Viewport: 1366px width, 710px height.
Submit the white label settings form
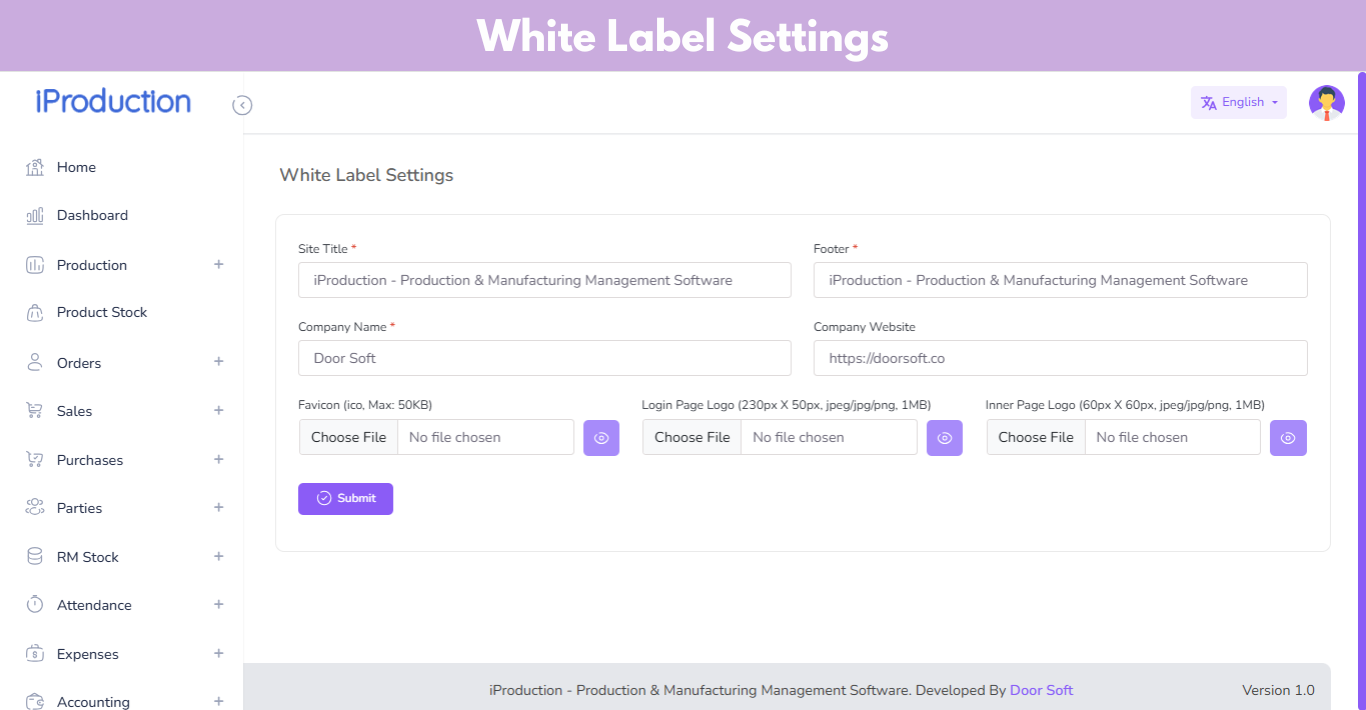(x=345, y=499)
